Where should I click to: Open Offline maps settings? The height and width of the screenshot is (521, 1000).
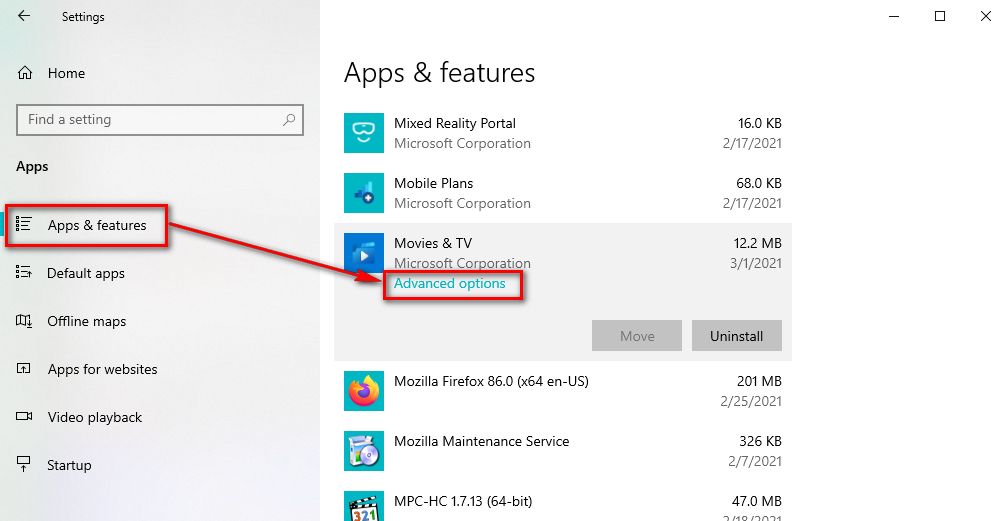pyautogui.click(x=87, y=321)
